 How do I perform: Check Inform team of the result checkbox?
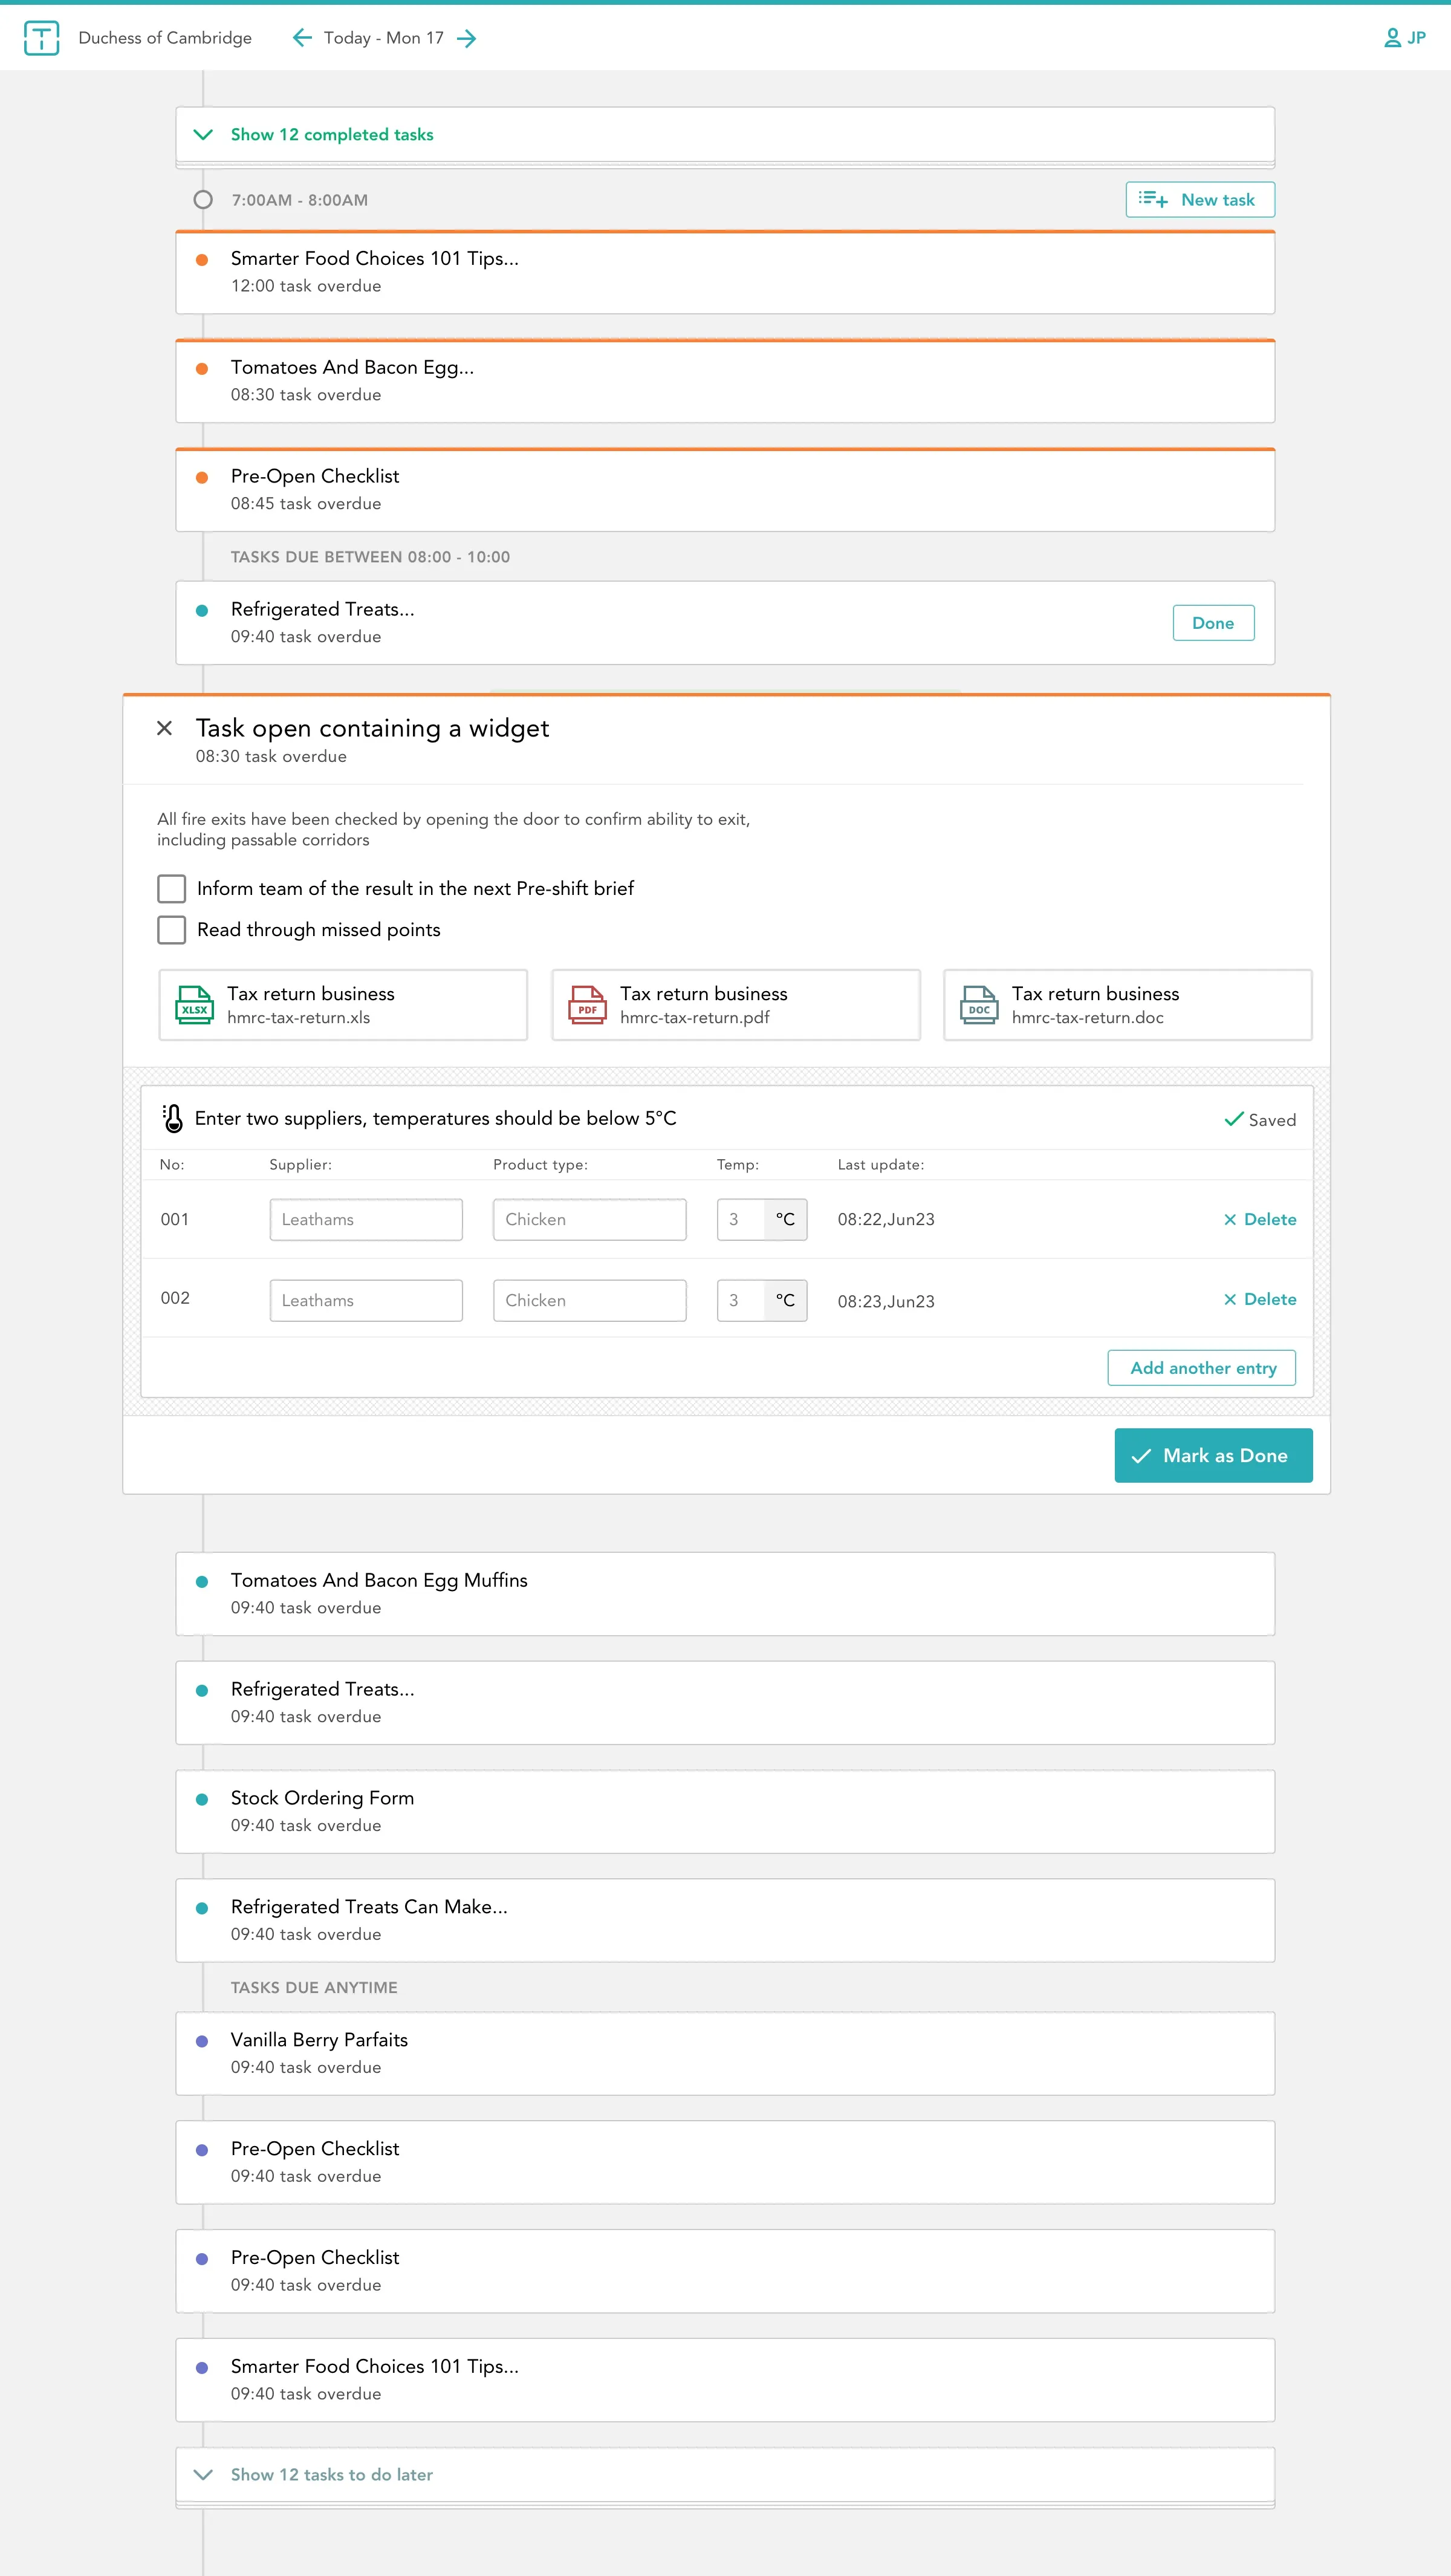point(172,888)
